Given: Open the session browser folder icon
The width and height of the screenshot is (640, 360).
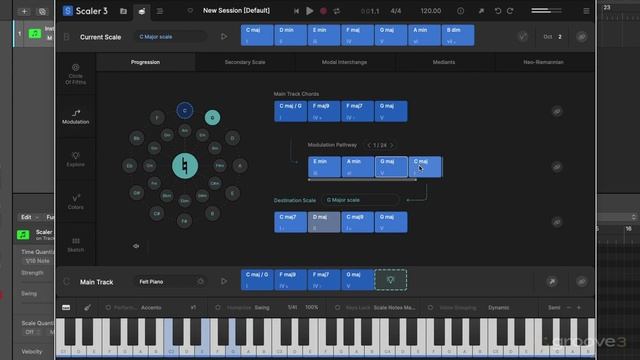Looking at the screenshot, I should coord(123,11).
